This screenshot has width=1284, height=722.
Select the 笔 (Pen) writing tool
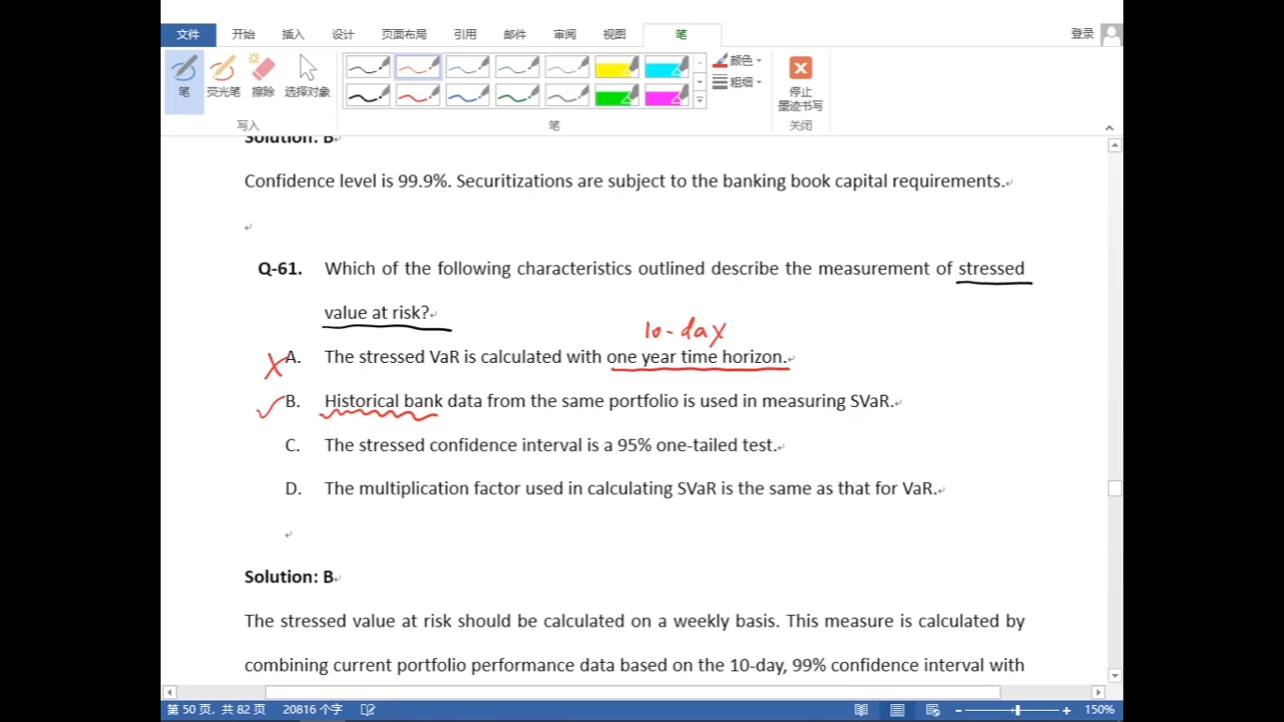[184, 76]
